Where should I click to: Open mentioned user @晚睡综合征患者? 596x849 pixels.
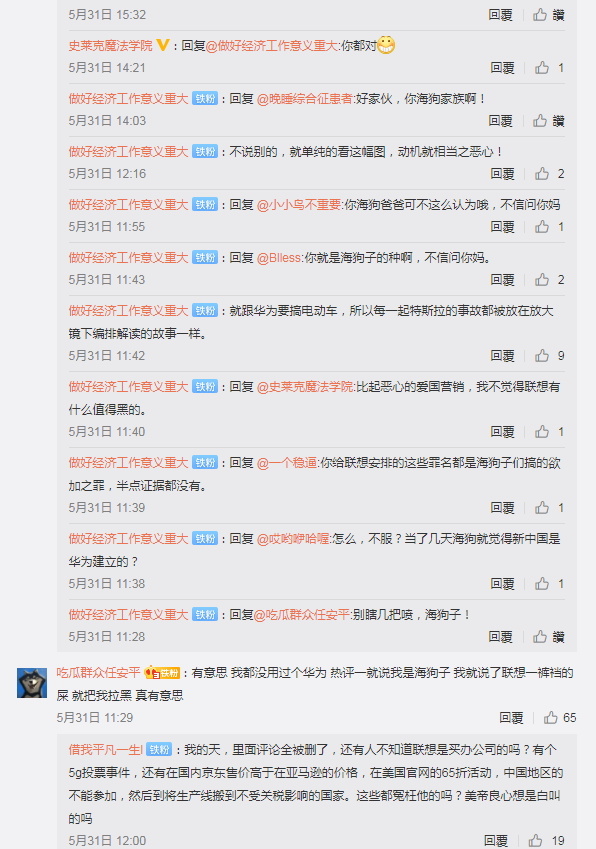coord(304,99)
